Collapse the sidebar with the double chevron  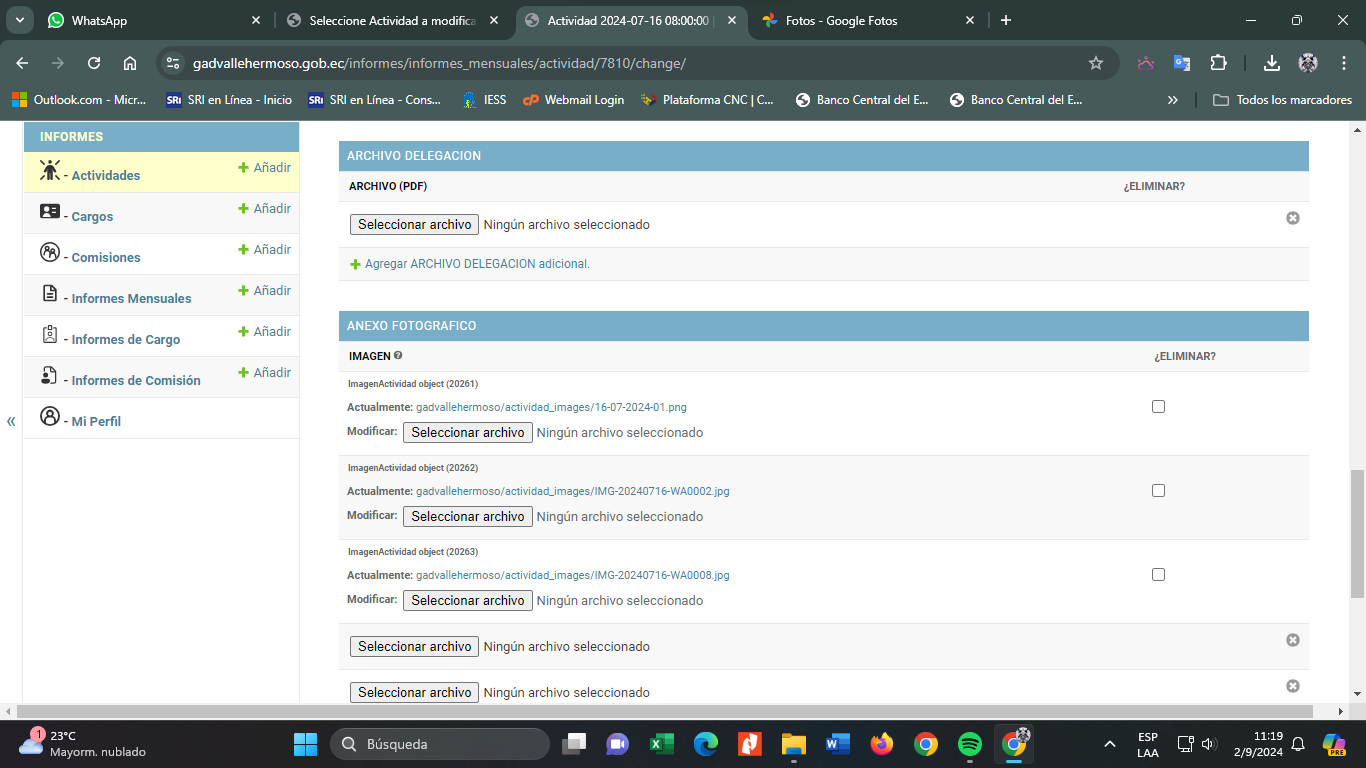[11, 421]
